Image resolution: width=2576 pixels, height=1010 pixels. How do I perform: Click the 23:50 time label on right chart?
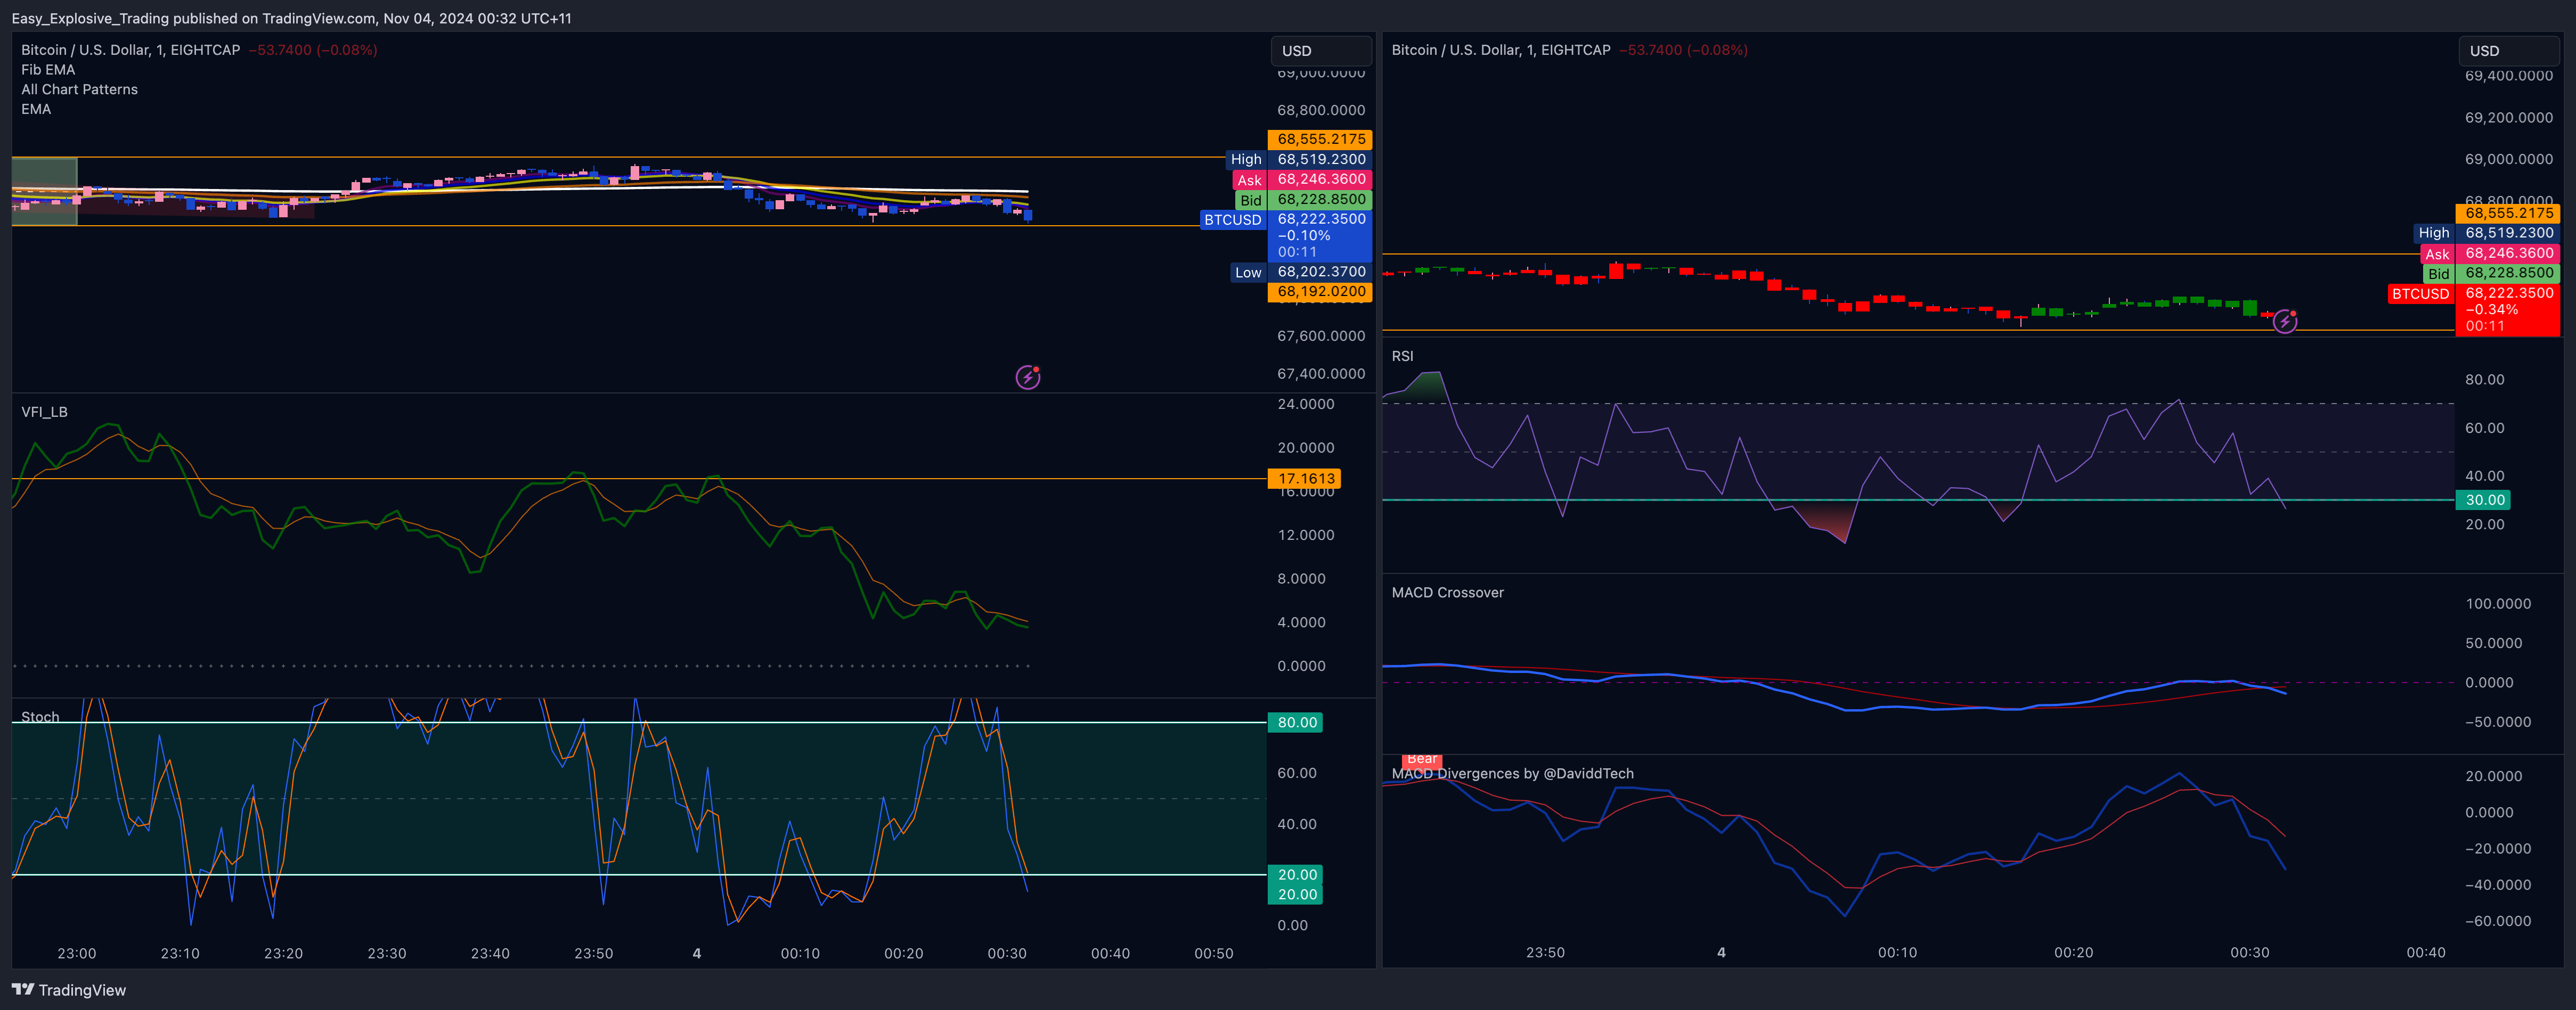coord(1545,952)
